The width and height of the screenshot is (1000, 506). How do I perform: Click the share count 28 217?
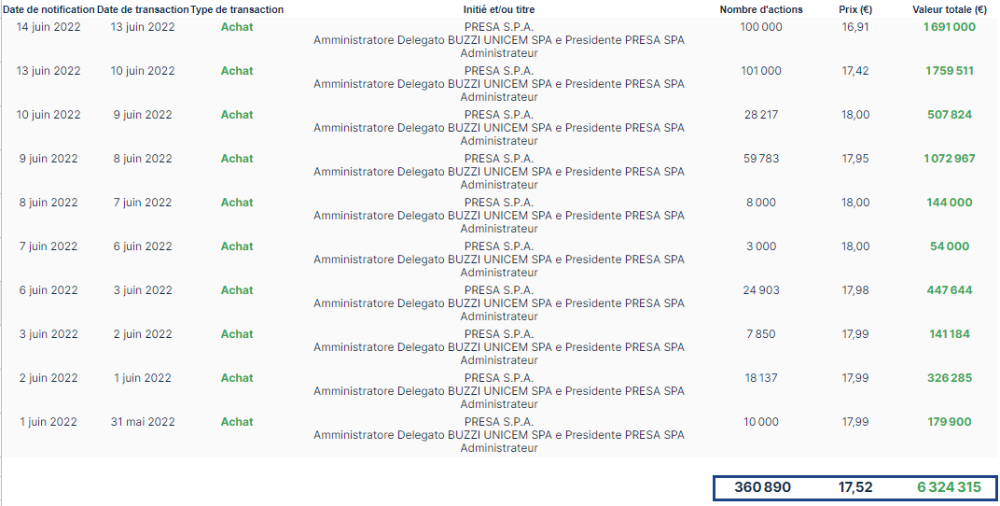coord(761,115)
